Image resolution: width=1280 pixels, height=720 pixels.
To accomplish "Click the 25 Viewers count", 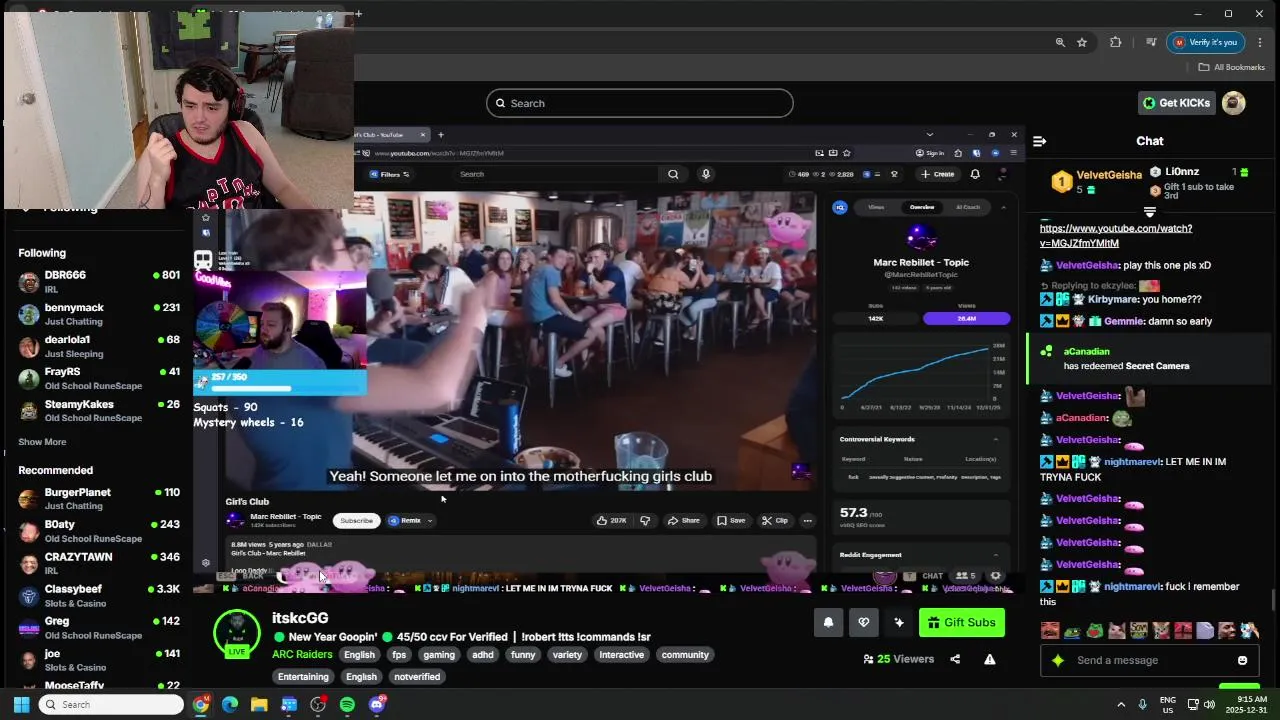I will click(898, 659).
